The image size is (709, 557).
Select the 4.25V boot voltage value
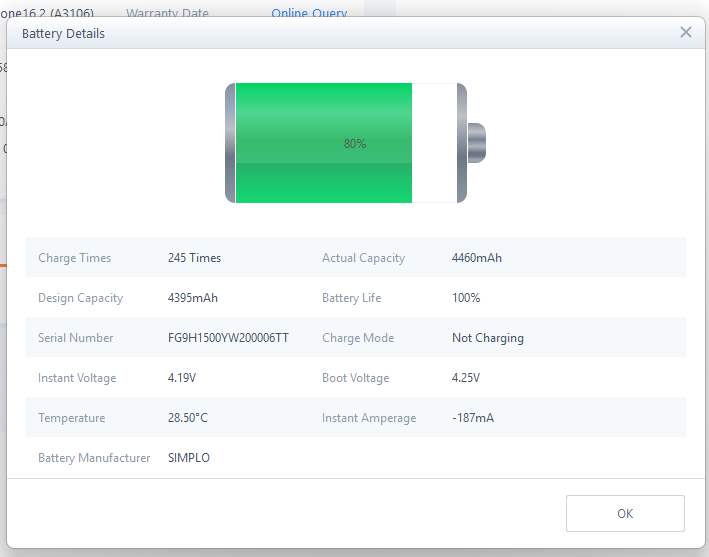(x=466, y=378)
